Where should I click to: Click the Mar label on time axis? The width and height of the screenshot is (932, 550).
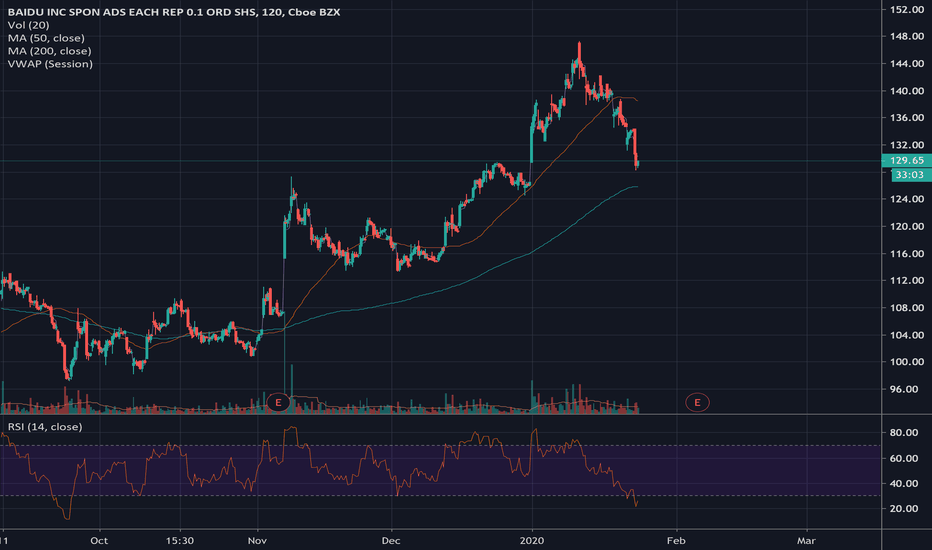click(x=807, y=540)
